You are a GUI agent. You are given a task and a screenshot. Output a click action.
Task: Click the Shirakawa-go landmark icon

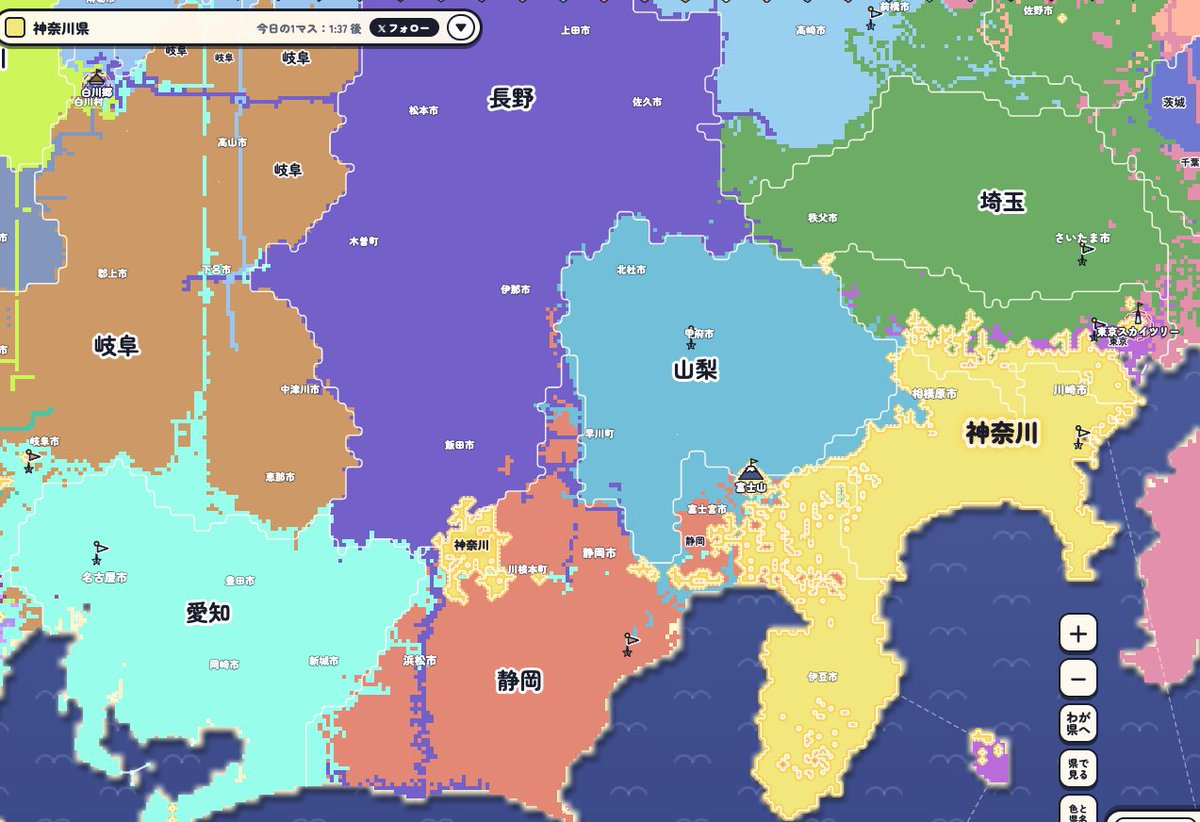coord(97,78)
